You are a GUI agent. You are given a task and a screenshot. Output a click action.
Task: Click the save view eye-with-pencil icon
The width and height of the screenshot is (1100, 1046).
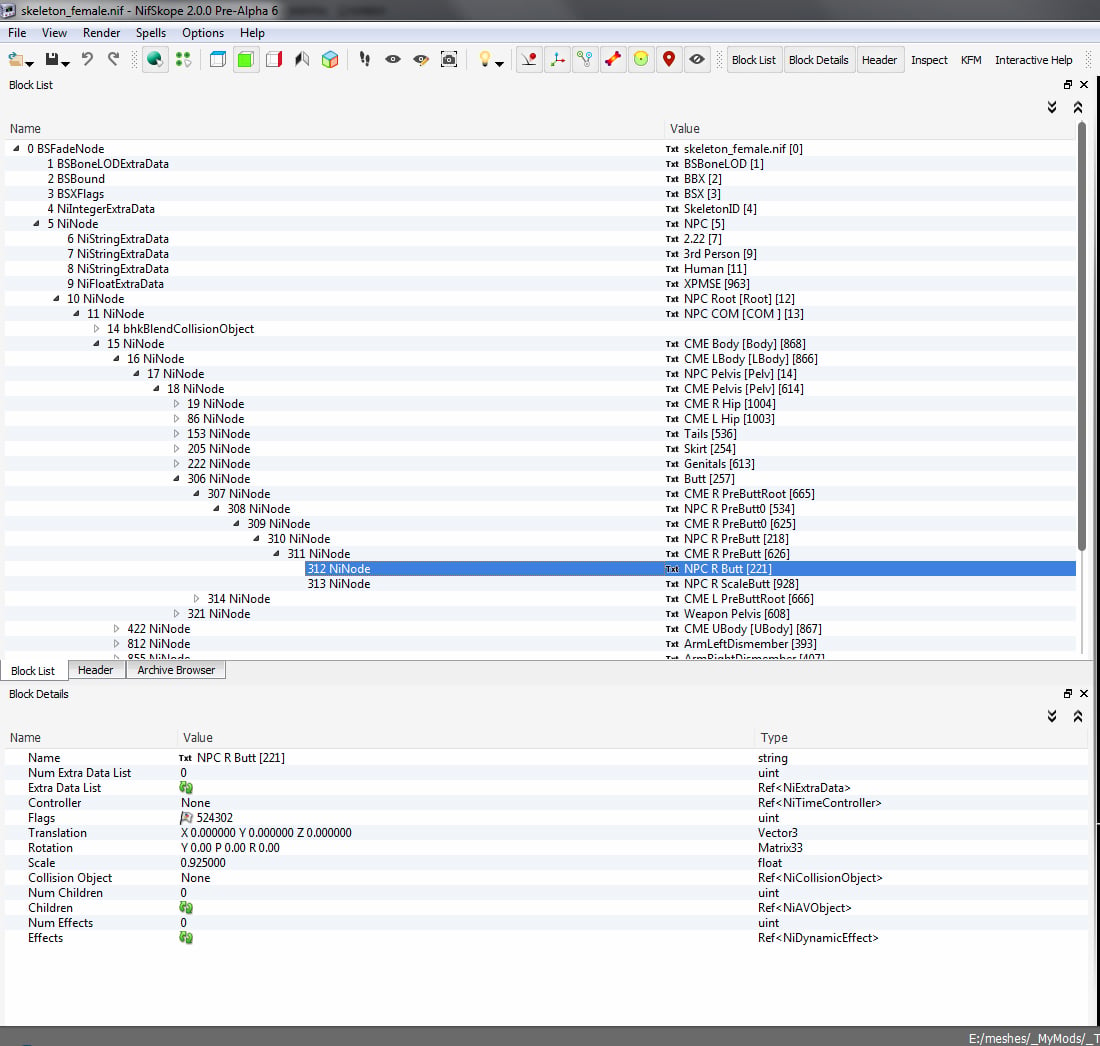421,60
